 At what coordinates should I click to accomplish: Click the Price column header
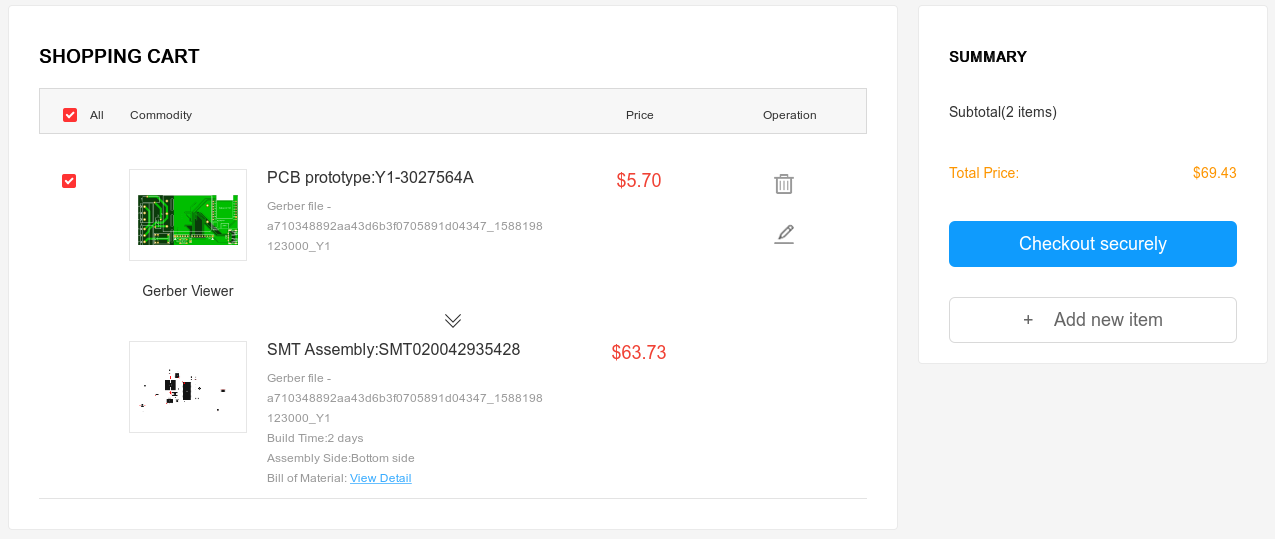[x=640, y=115]
